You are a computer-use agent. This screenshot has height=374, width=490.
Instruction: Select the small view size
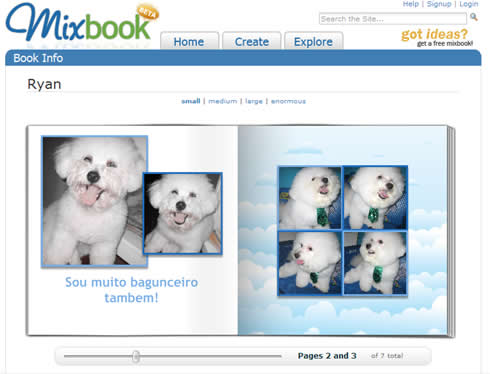191,101
